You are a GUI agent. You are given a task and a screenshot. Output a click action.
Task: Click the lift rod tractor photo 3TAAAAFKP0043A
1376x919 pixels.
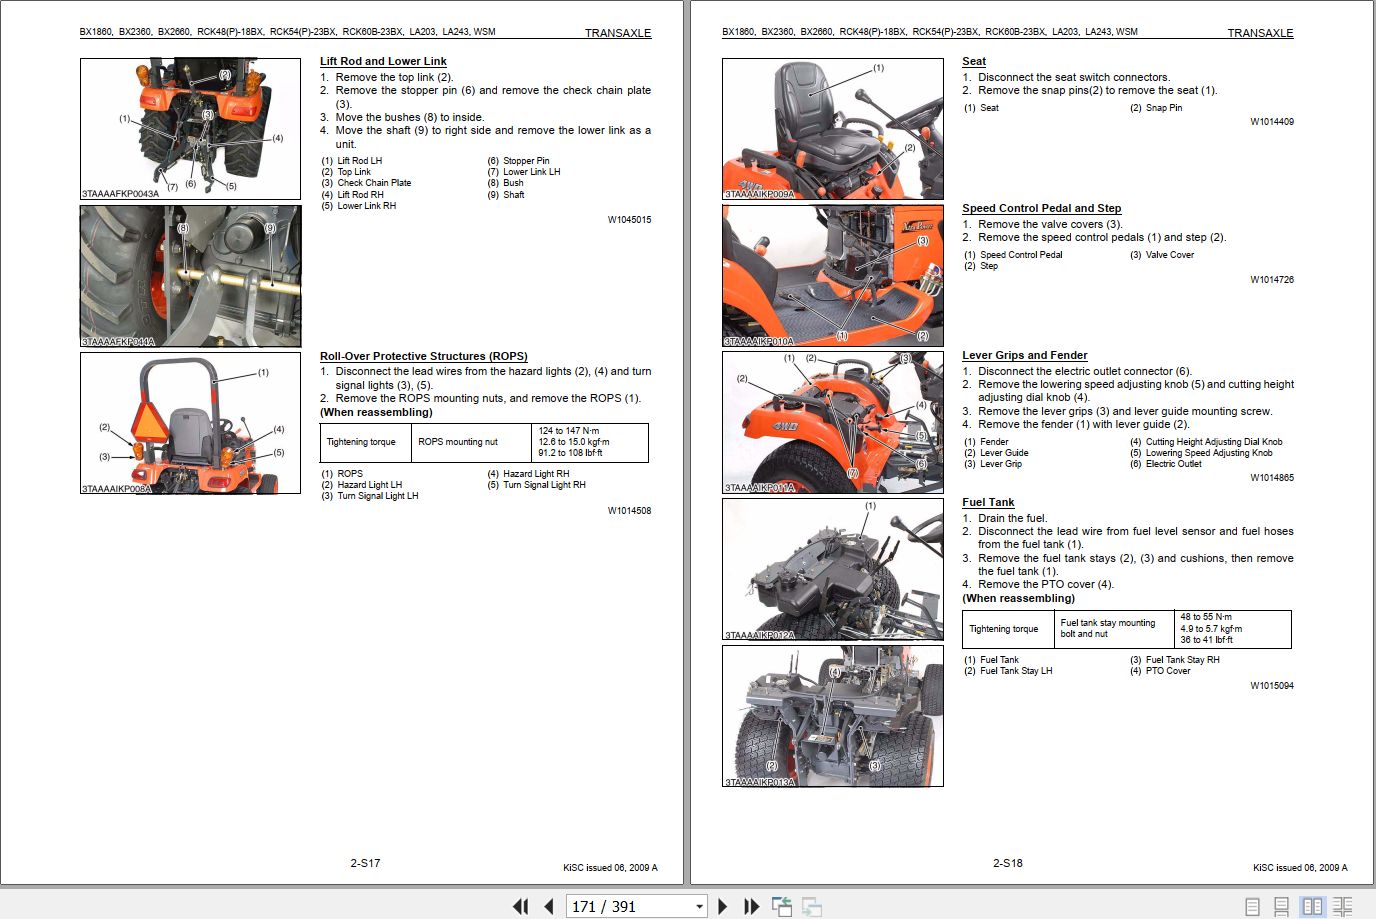190,128
